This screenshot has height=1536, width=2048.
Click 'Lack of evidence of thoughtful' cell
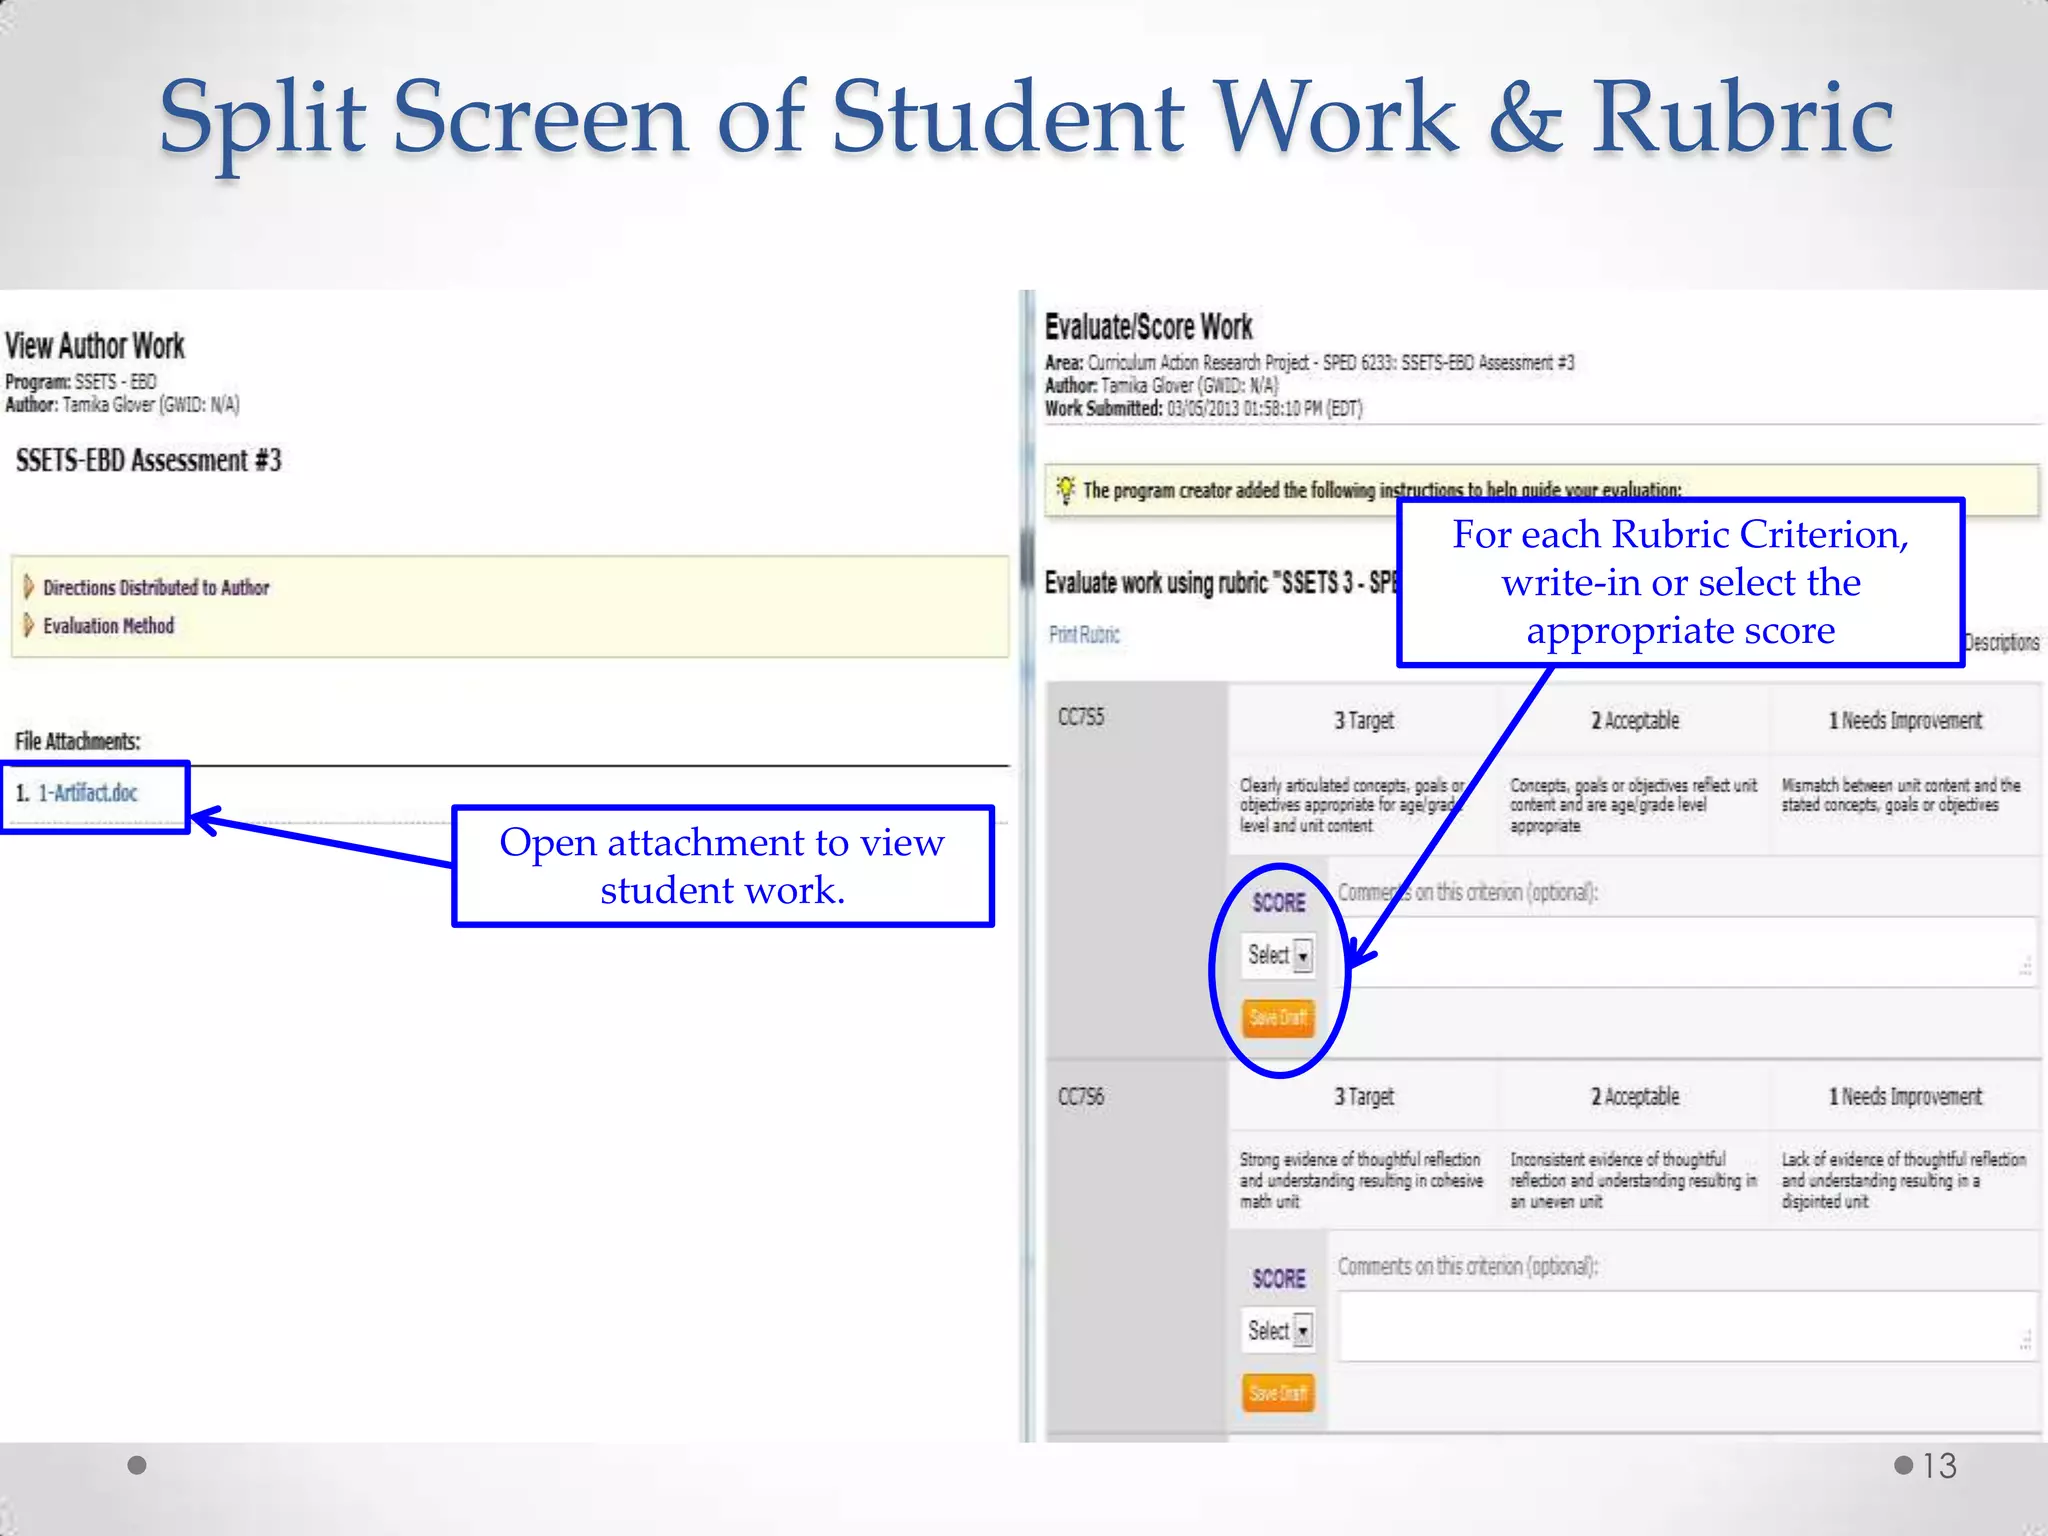[x=1905, y=1180]
